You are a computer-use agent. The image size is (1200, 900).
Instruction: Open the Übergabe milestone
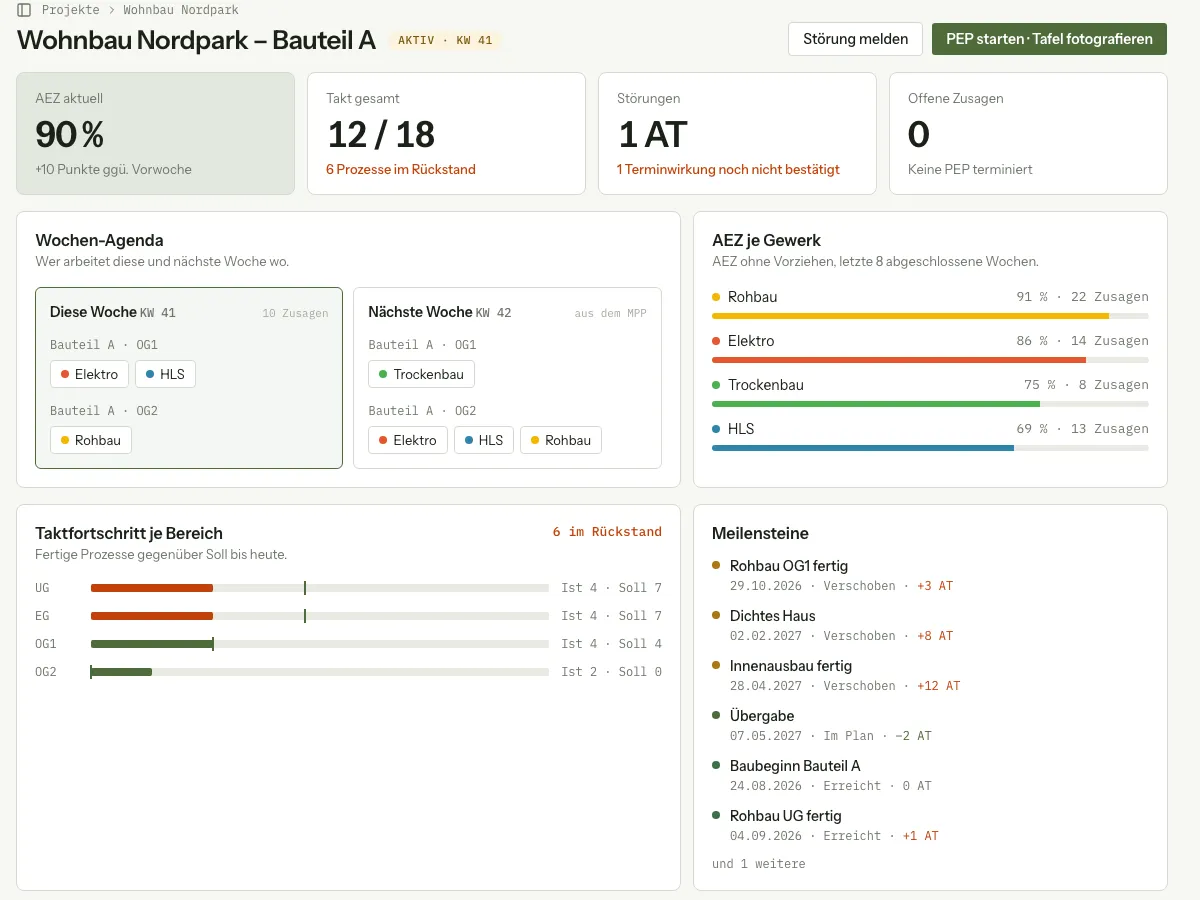[930, 725]
